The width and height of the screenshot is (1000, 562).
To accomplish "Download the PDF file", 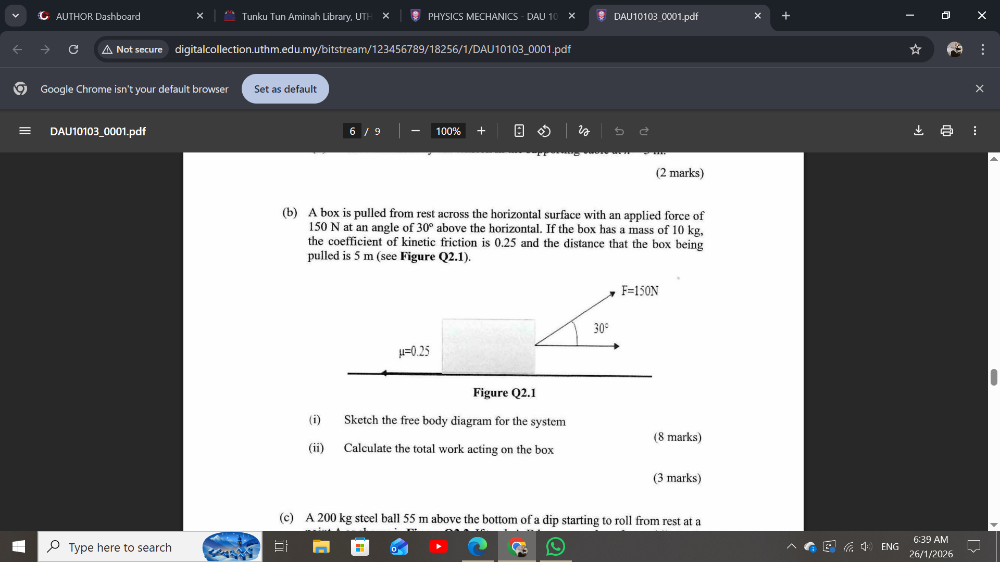I will (918, 131).
